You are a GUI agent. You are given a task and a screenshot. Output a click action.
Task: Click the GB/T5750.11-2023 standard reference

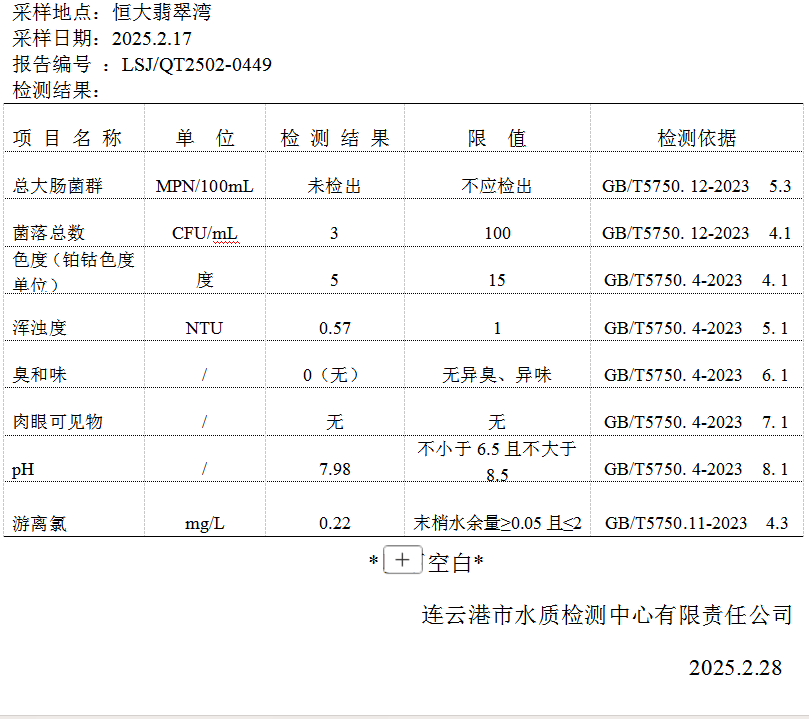tap(676, 523)
